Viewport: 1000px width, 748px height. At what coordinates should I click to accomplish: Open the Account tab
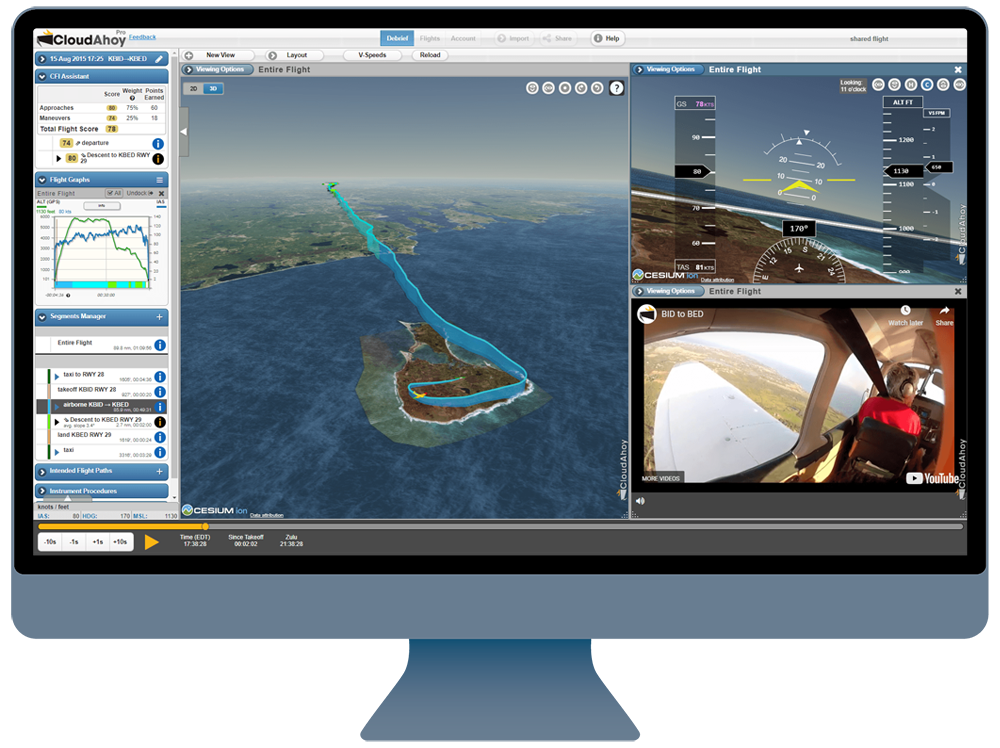pos(463,38)
